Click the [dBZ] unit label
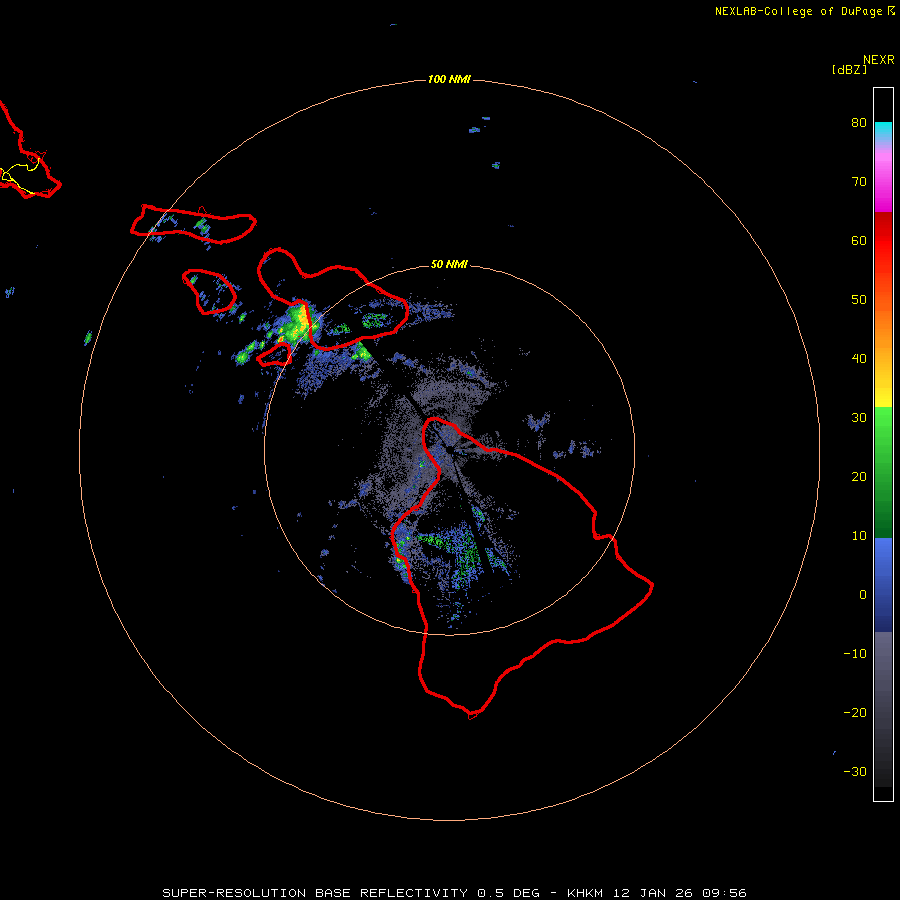 (x=849, y=69)
